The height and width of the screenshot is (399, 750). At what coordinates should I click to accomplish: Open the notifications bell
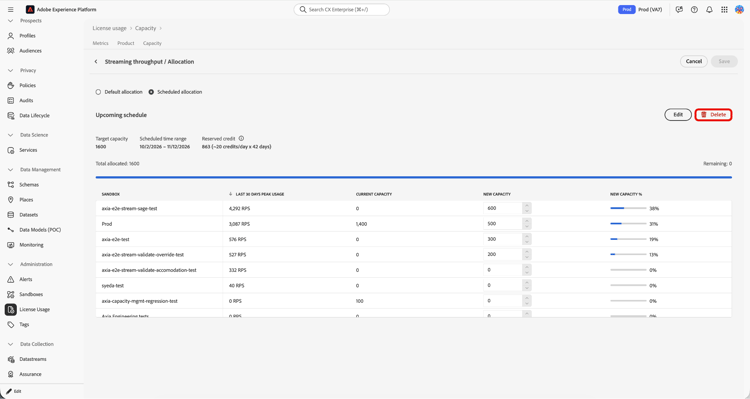tap(709, 10)
